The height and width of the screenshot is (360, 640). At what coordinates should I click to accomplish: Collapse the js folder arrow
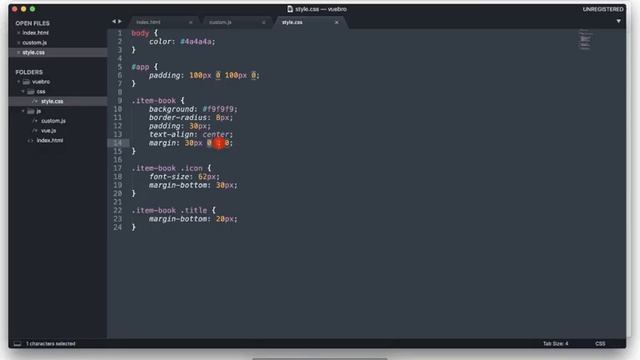tap(23, 111)
